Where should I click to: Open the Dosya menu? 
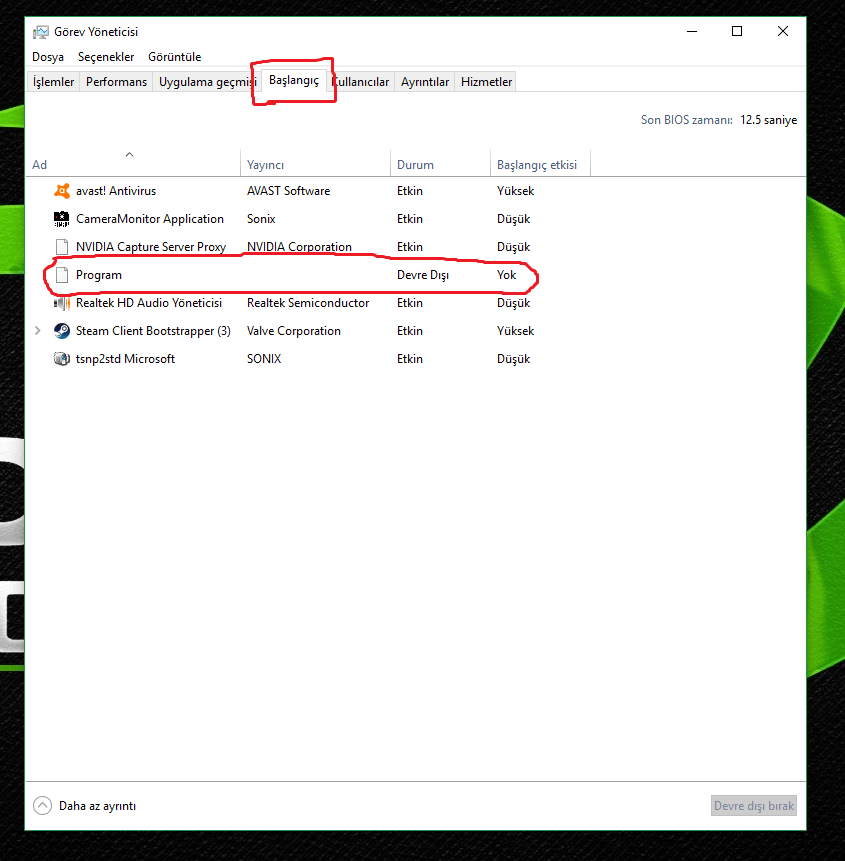pos(48,57)
